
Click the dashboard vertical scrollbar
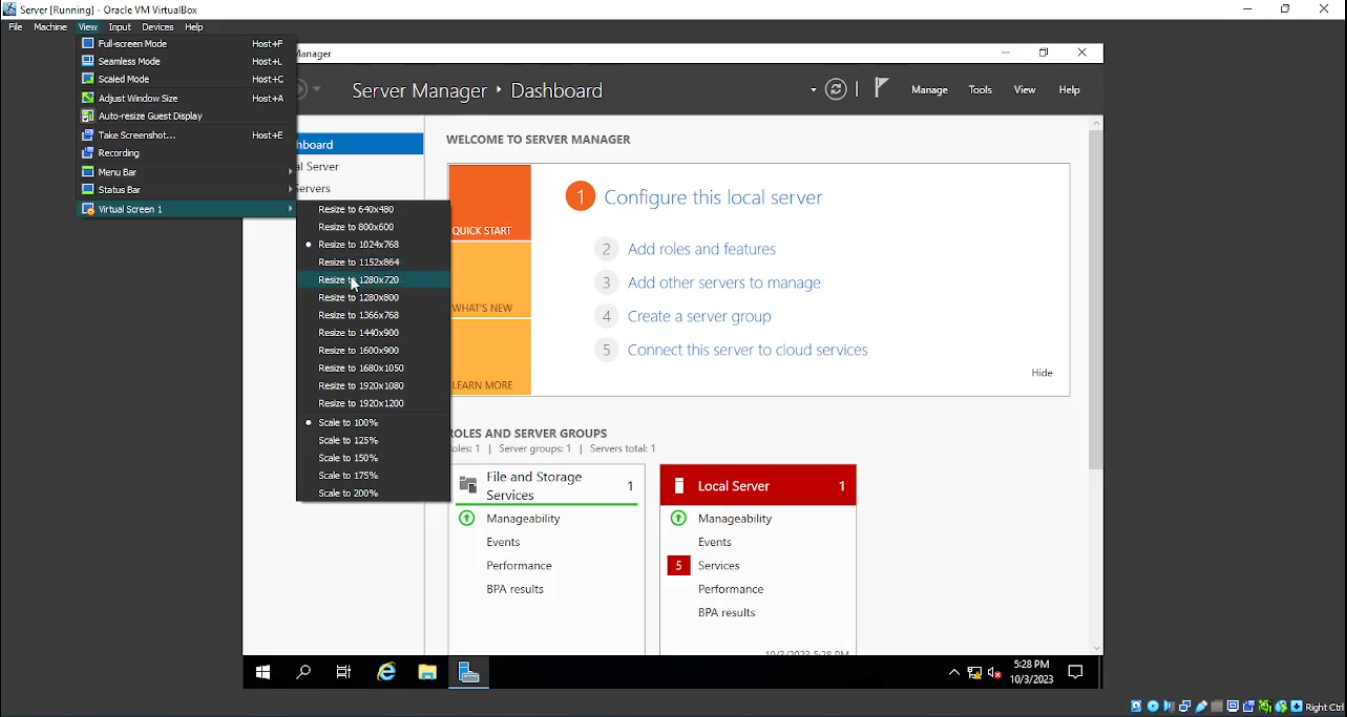(1096, 300)
